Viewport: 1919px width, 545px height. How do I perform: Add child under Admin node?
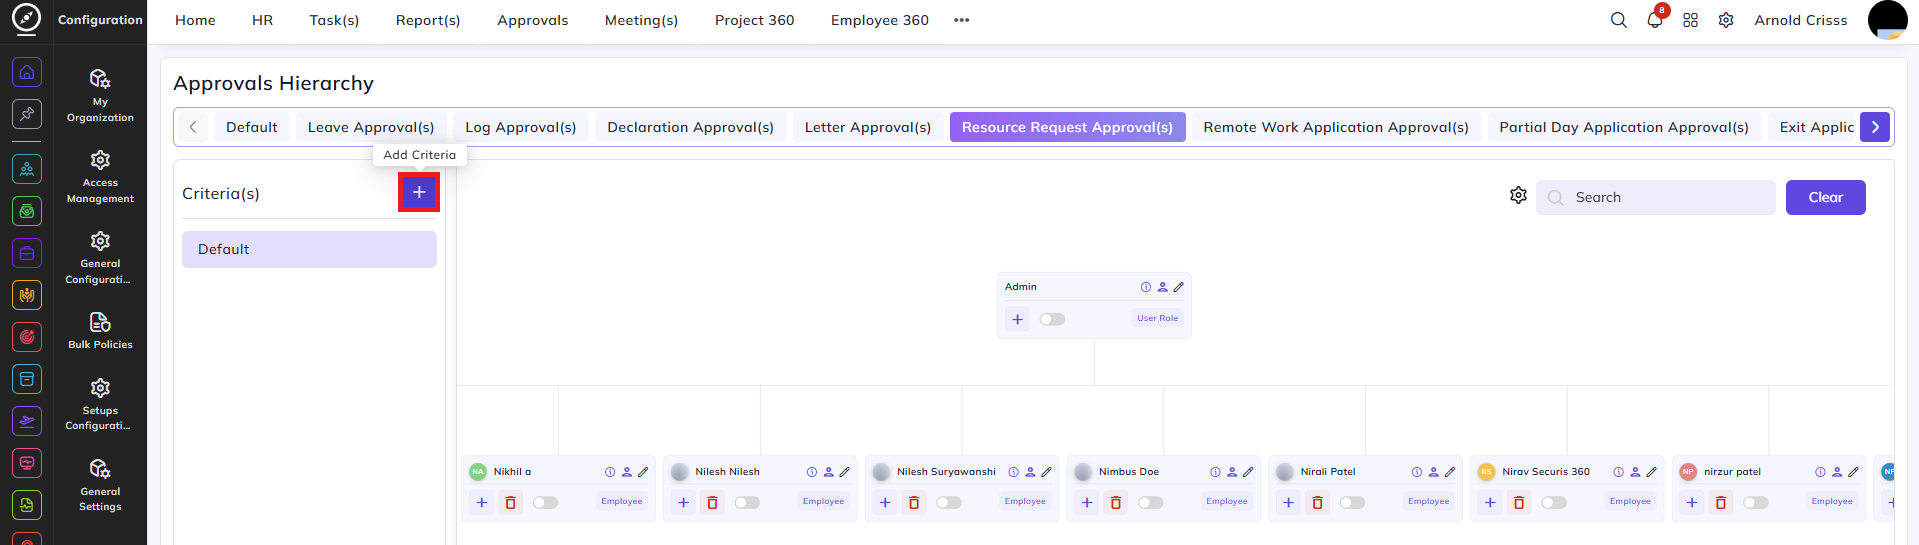pyautogui.click(x=1017, y=319)
